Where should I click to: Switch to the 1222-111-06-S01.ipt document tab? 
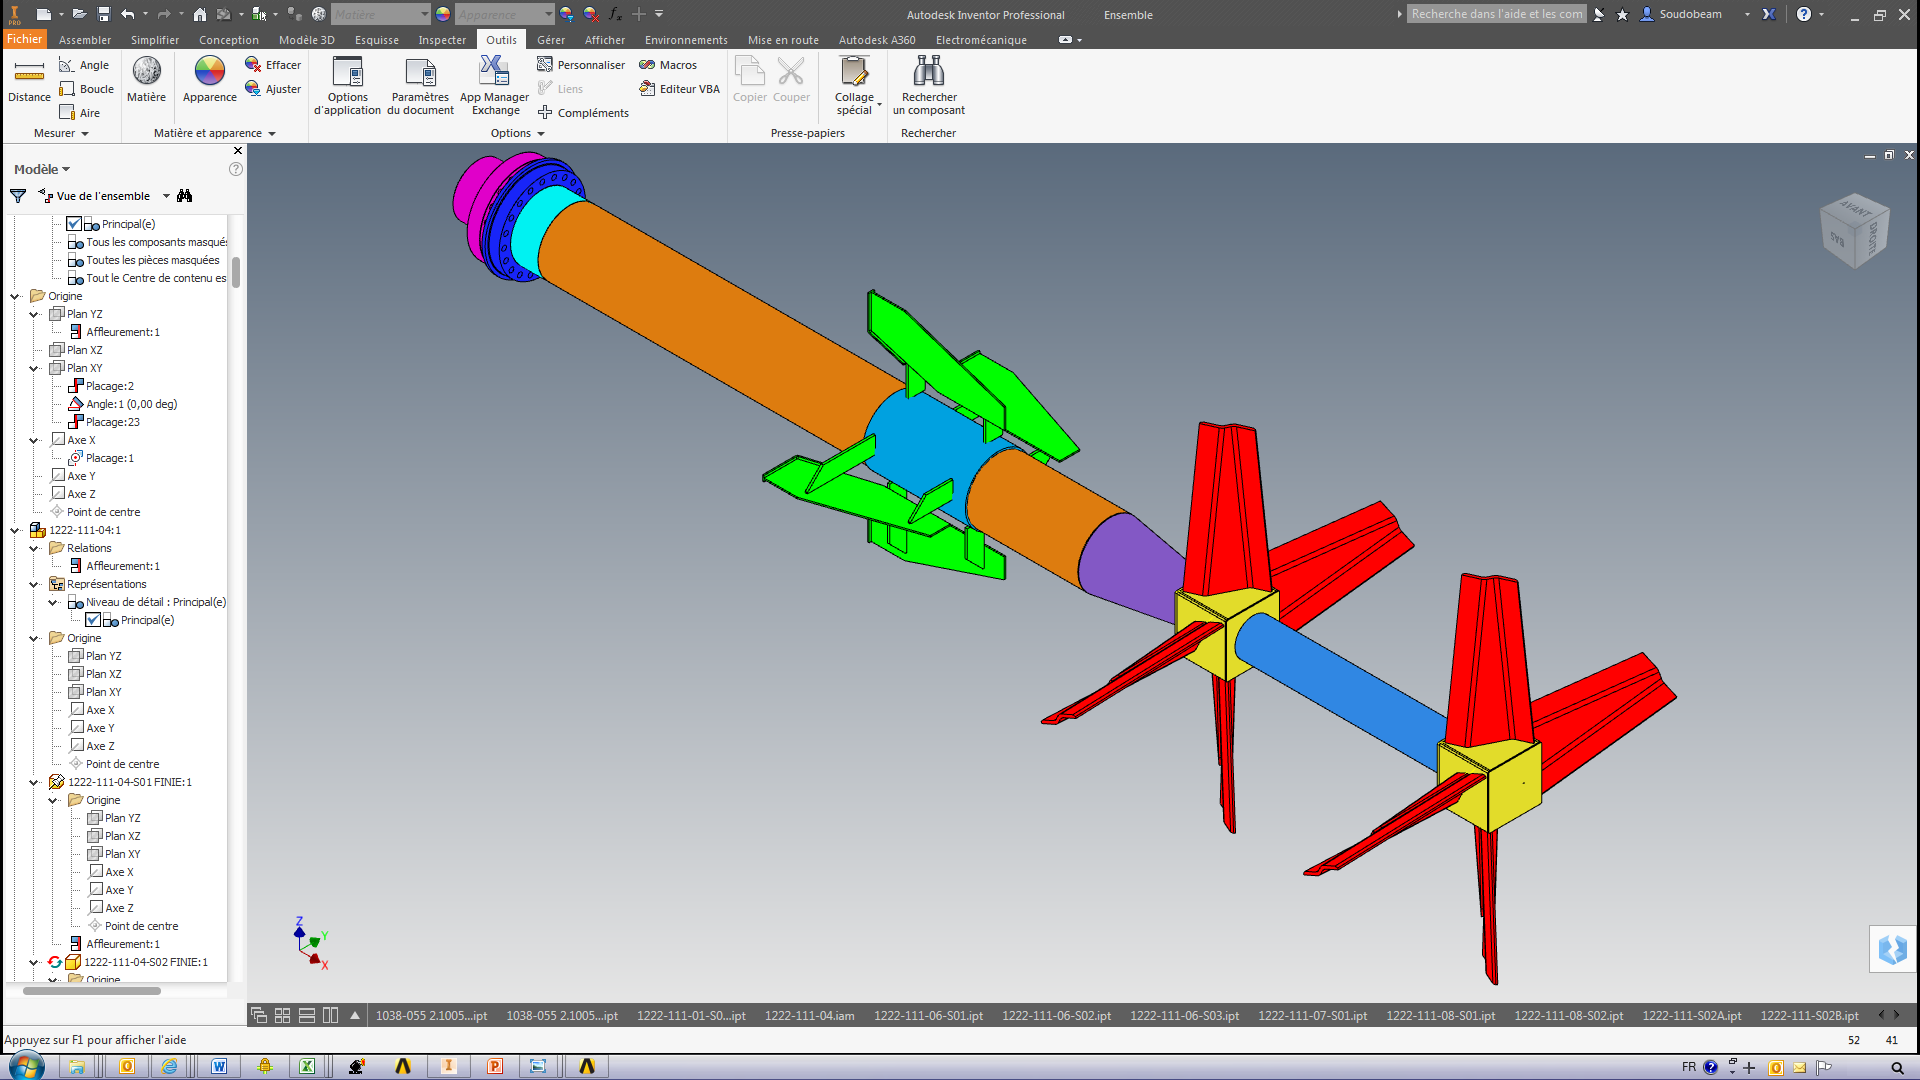pyautogui.click(x=929, y=1015)
